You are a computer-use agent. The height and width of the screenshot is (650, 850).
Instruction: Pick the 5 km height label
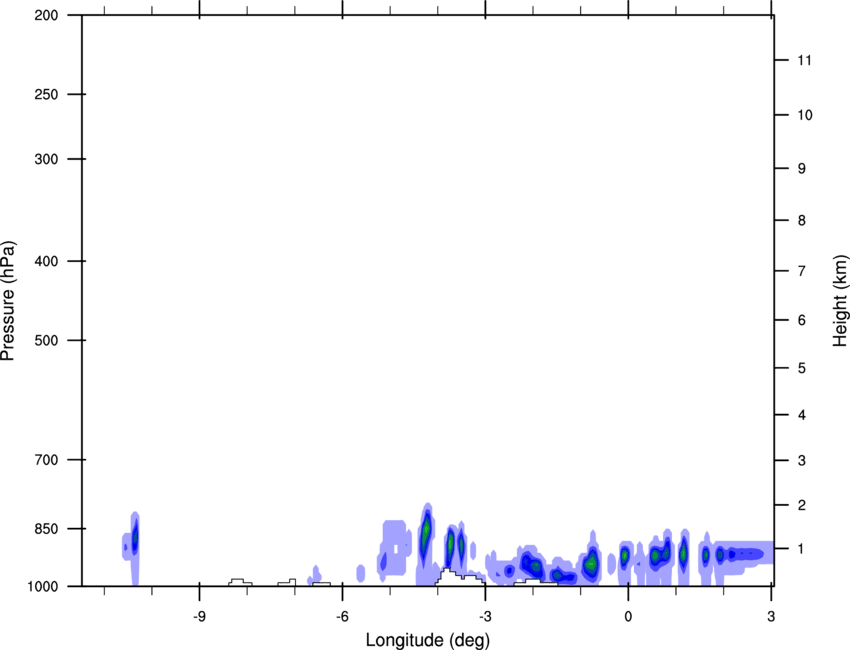coord(802,368)
